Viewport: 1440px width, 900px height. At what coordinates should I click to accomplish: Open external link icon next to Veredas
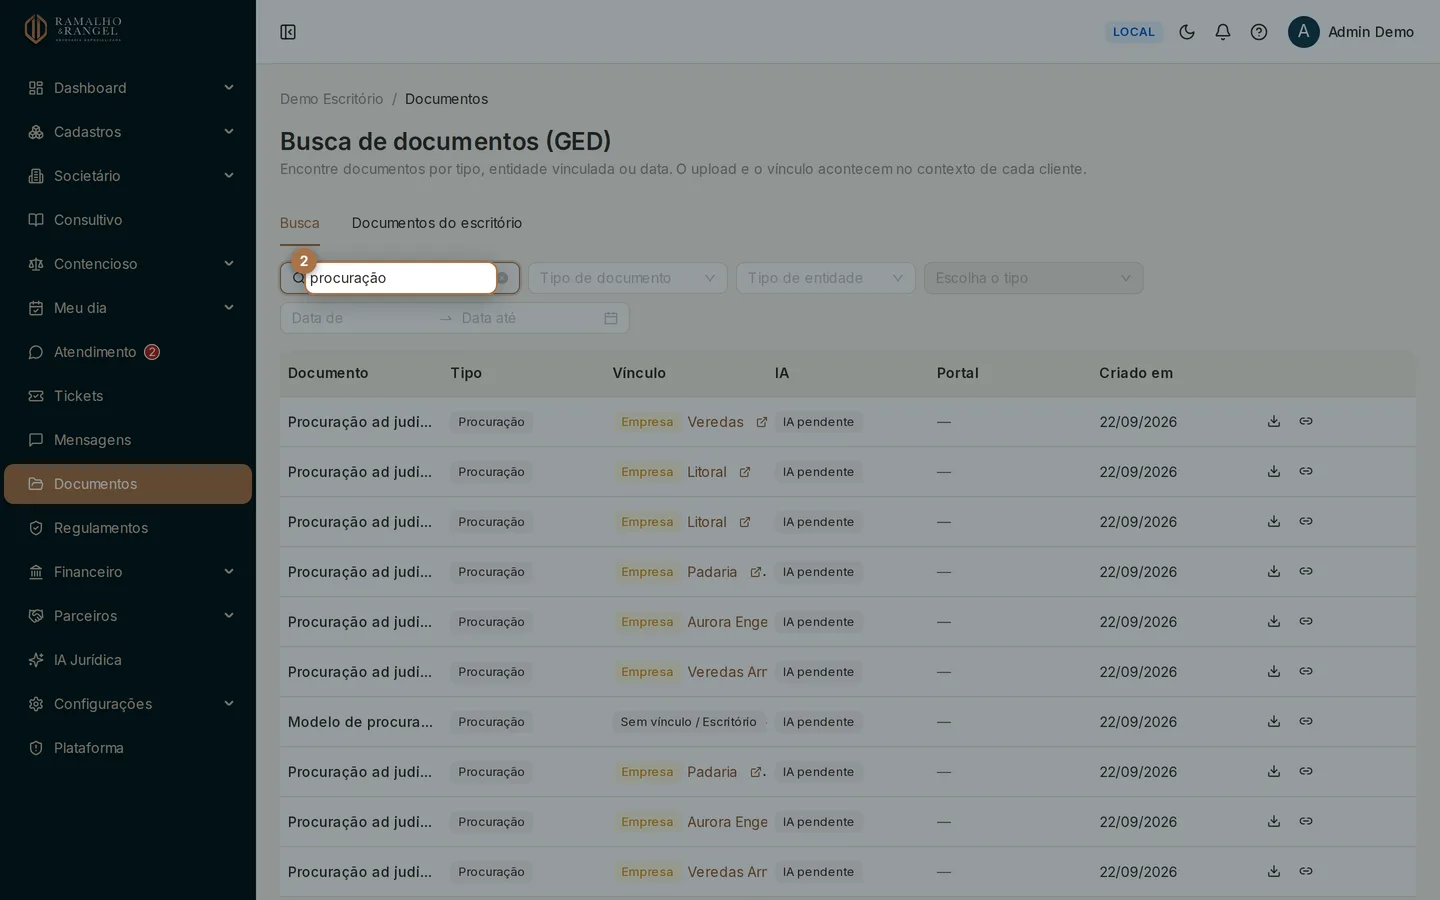761,422
